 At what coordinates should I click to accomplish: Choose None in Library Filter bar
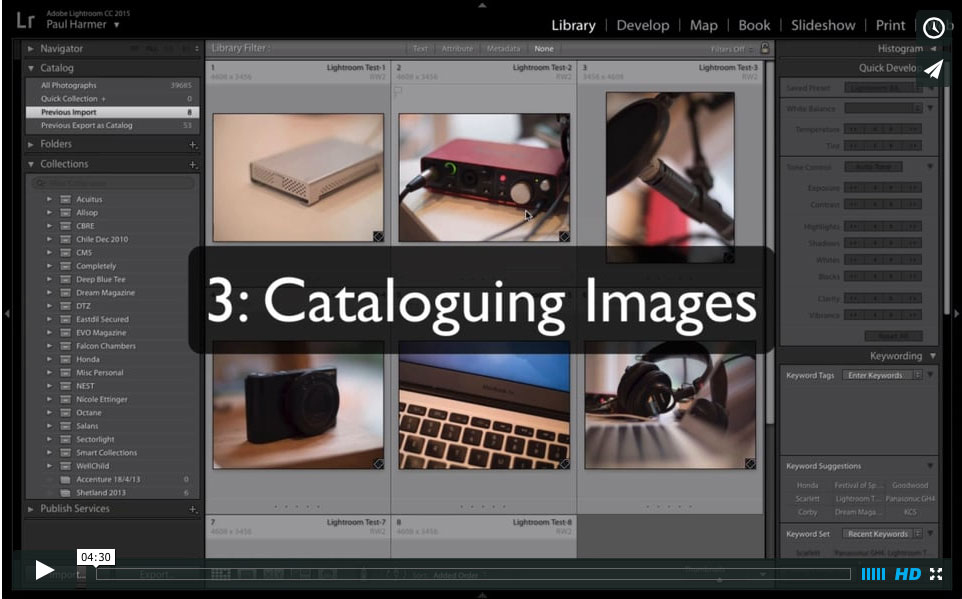tap(544, 48)
